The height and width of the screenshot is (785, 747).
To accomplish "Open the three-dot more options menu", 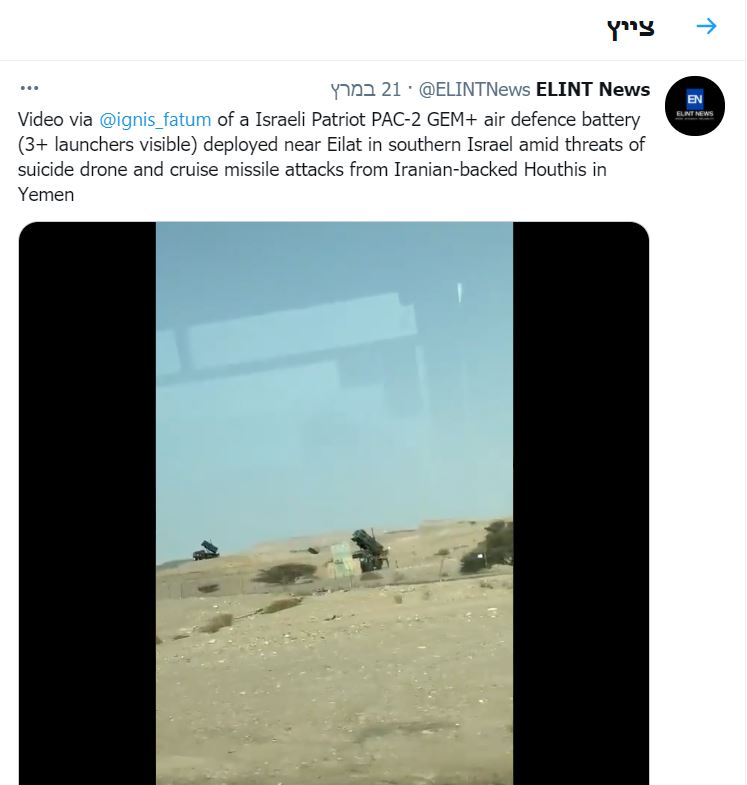I will [29, 89].
